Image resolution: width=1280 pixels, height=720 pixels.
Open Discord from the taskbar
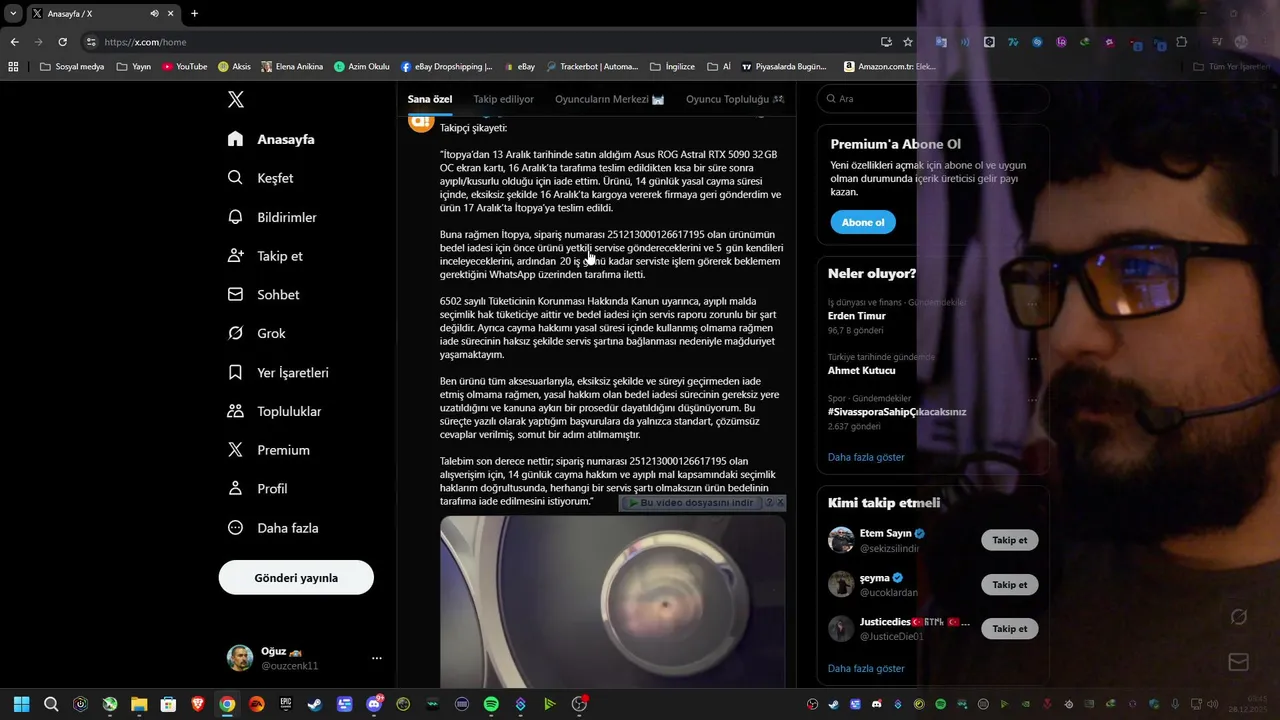point(374,704)
